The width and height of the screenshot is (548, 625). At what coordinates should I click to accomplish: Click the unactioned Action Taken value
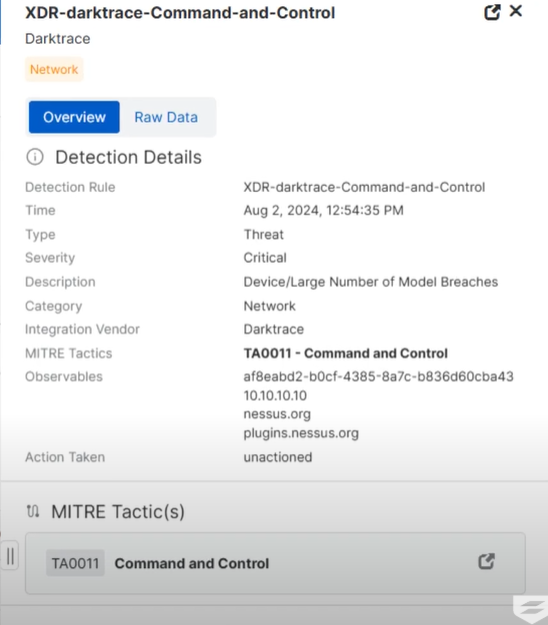(278, 457)
